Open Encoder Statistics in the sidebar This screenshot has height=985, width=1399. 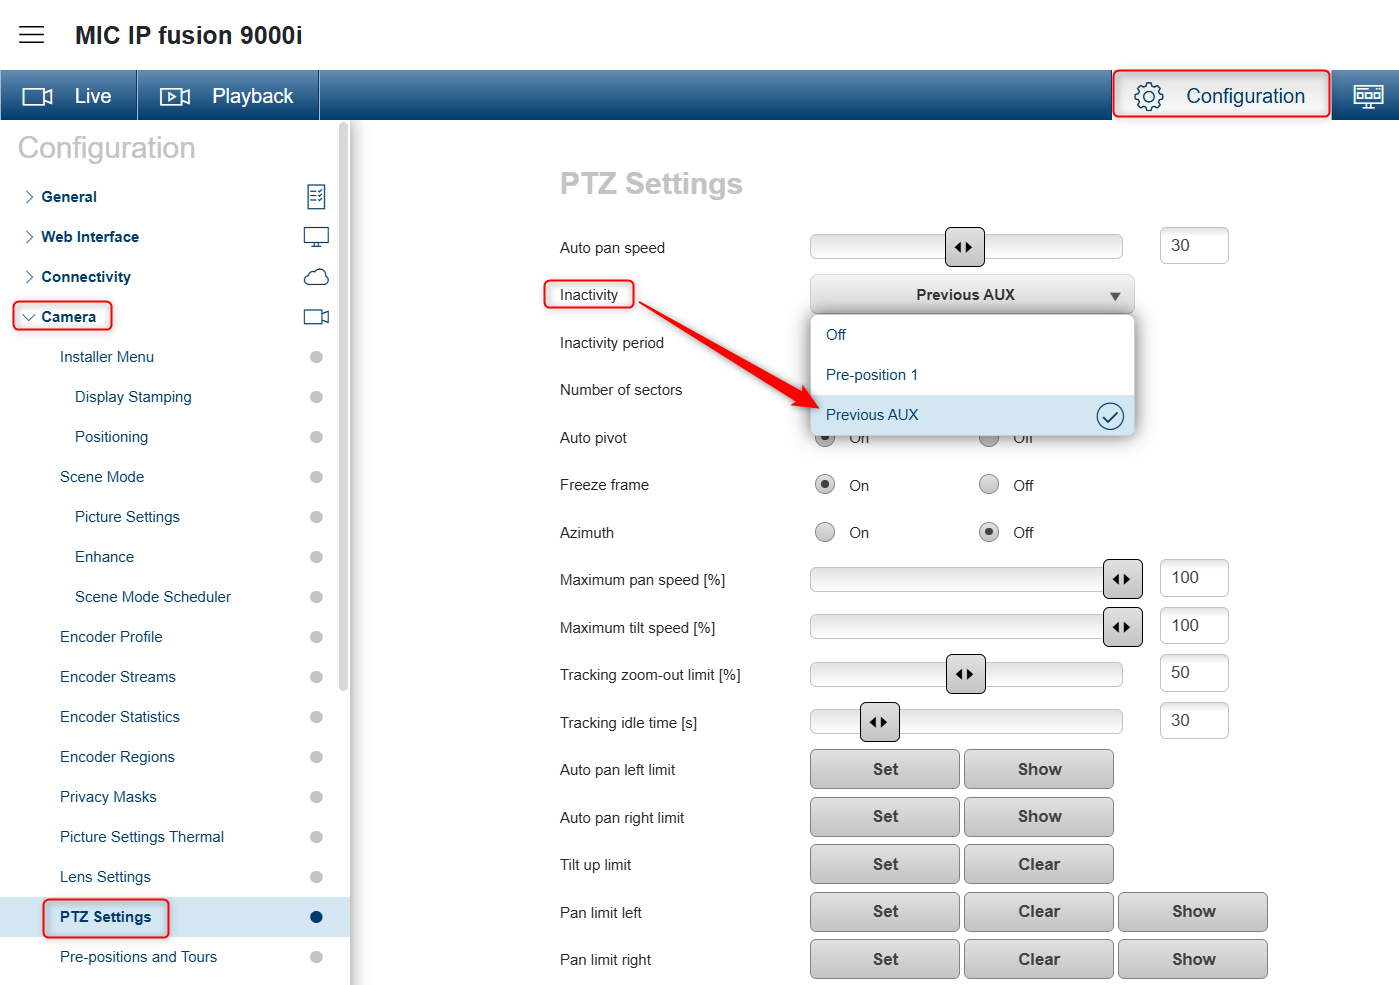tap(120, 717)
